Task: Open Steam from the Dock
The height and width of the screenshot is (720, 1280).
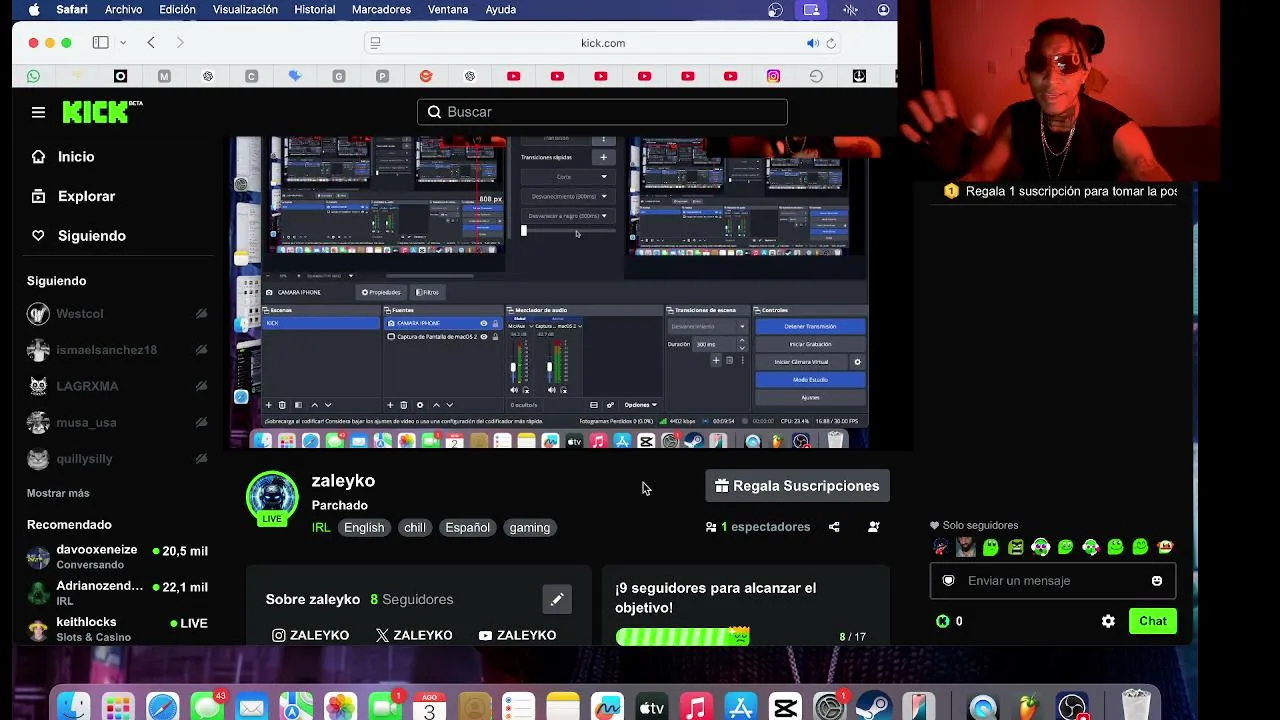Action: click(x=873, y=707)
